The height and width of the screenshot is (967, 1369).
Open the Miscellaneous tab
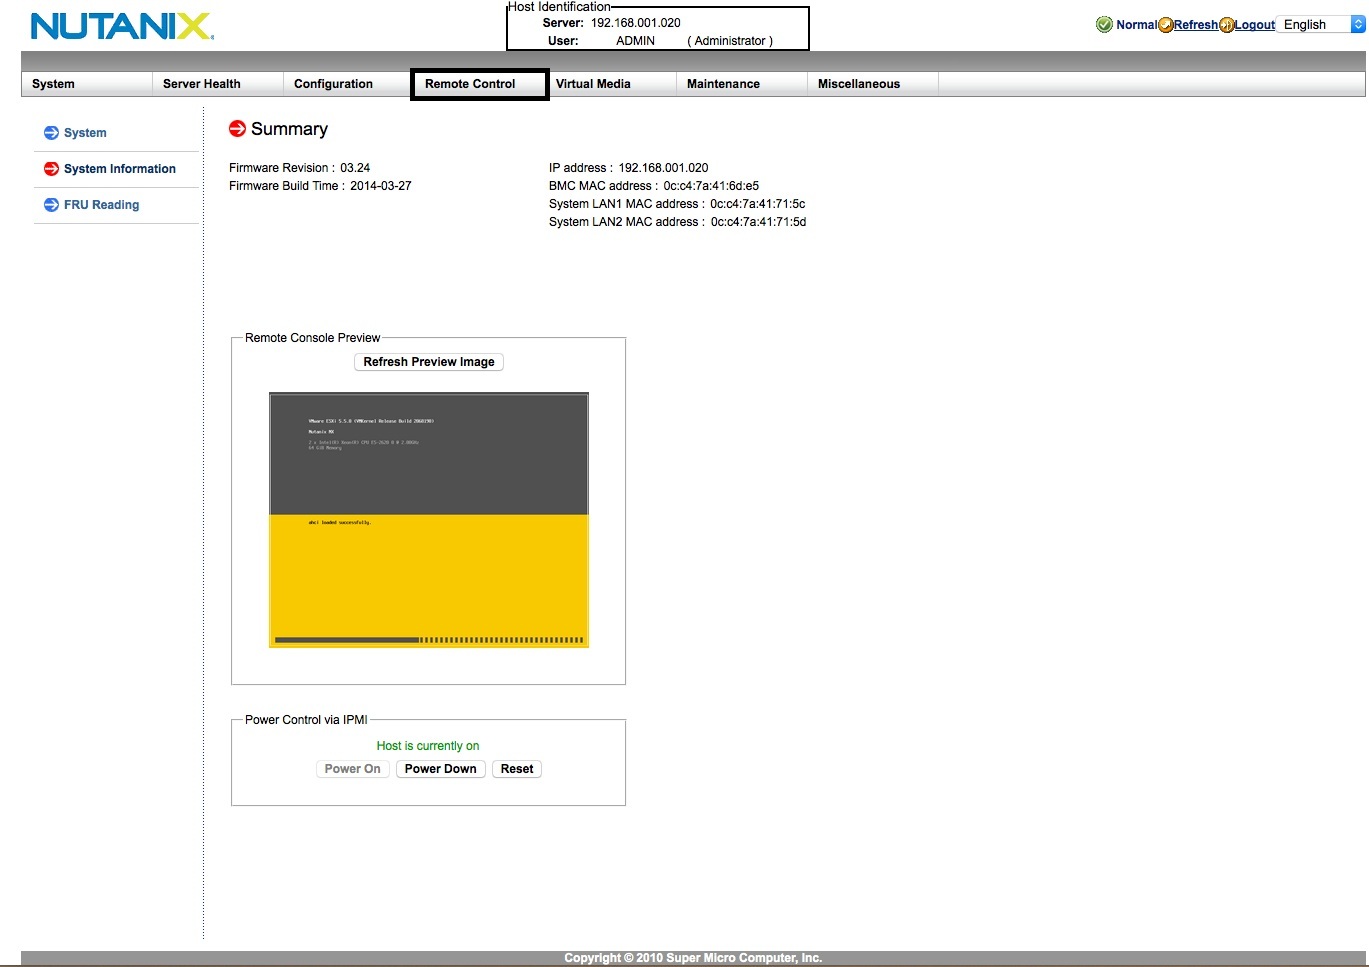pyautogui.click(x=858, y=84)
